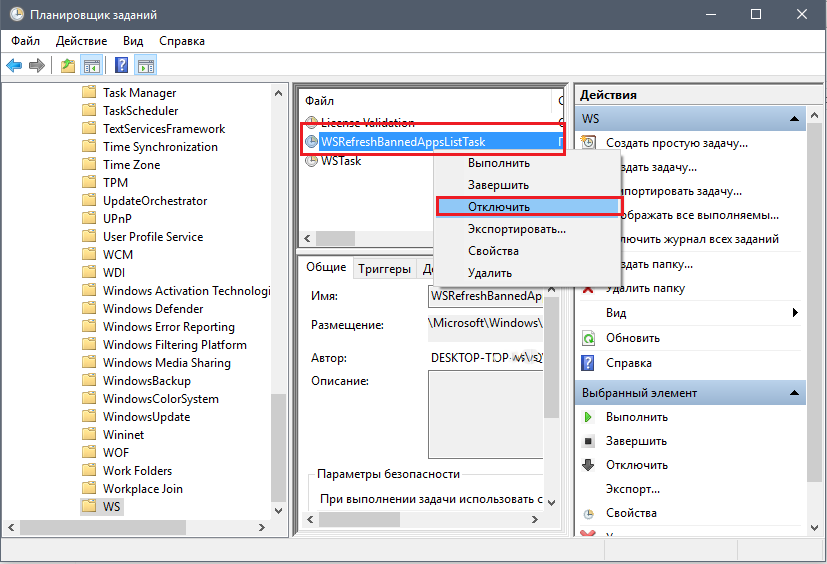Click the forward arrow toolbar icon
Image resolution: width=827 pixels, height=564 pixels.
tap(36, 66)
